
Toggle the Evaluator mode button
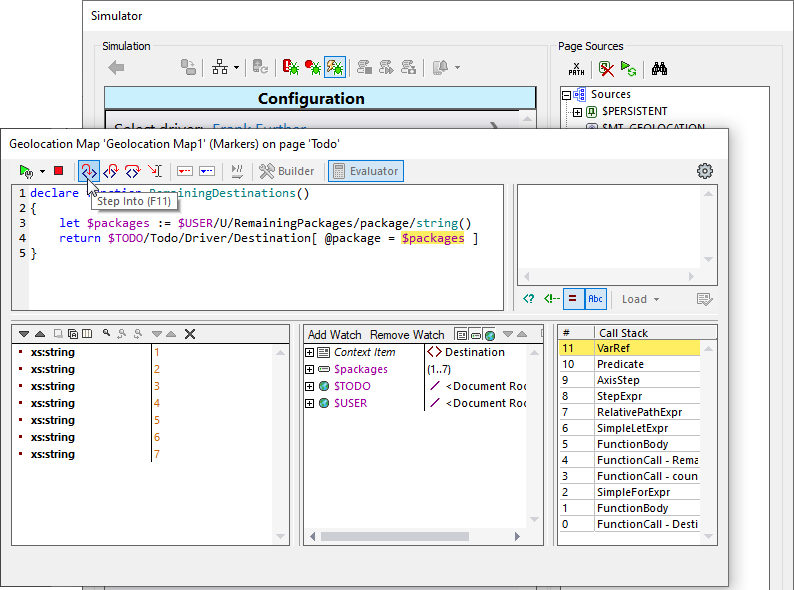[x=366, y=171]
